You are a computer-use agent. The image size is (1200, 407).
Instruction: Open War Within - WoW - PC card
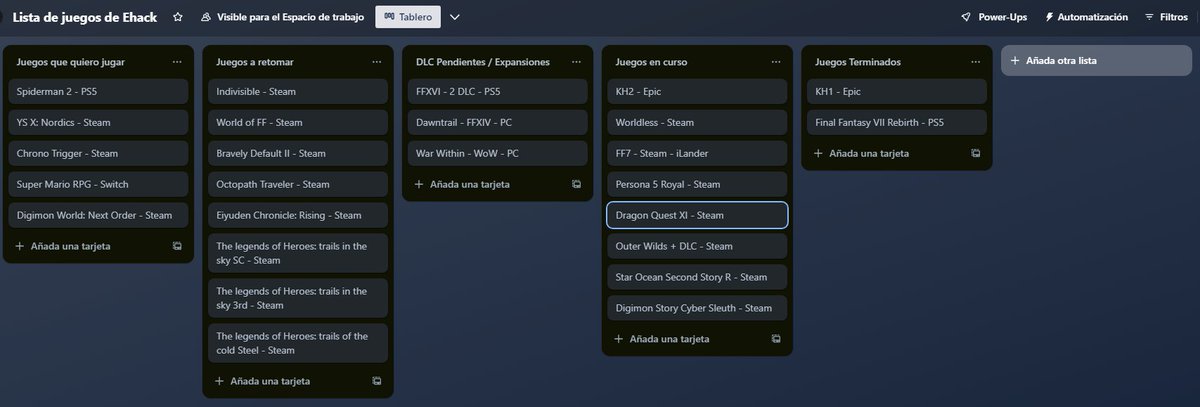pos(498,154)
